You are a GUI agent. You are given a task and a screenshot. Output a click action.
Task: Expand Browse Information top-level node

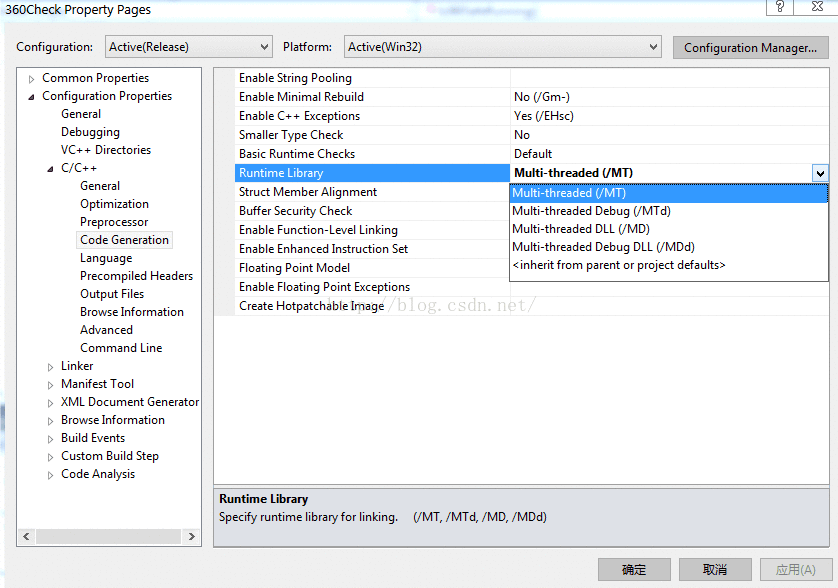pos(50,421)
